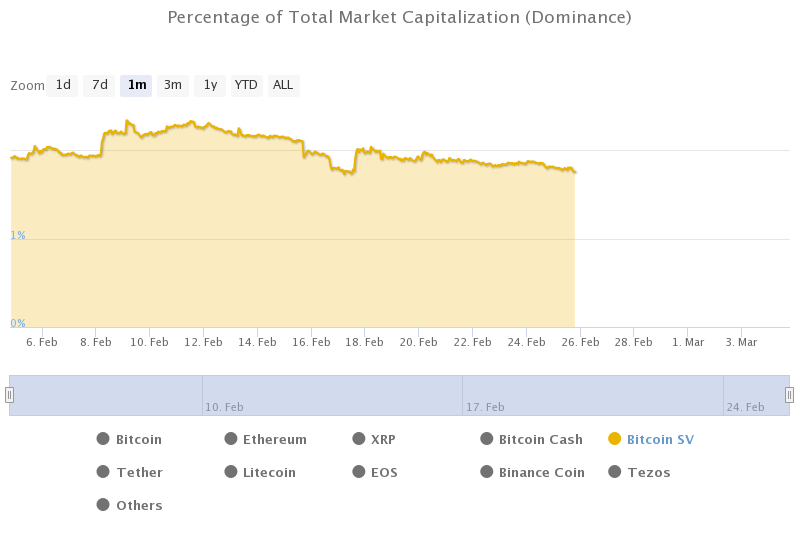The image size is (800, 550).
Task: Click the Bitcoin Cash legend circle
Action: pos(487,439)
